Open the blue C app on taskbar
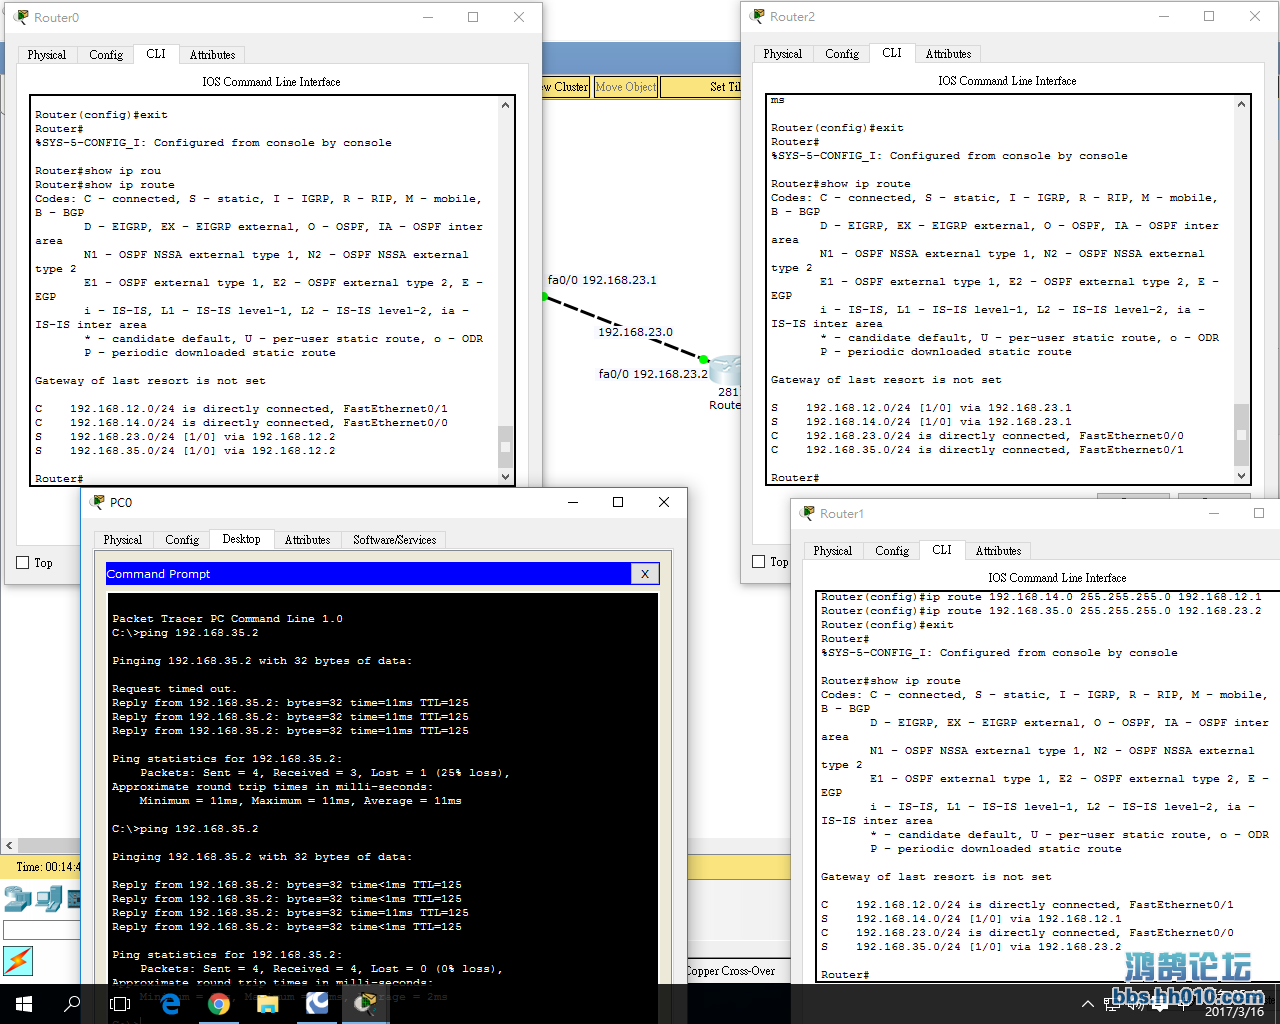 tap(317, 1003)
